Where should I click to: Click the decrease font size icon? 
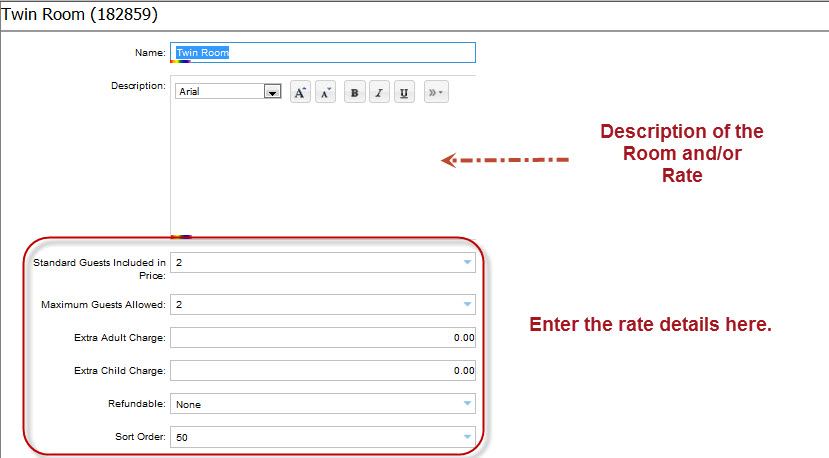pyautogui.click(x=325, y=92)
